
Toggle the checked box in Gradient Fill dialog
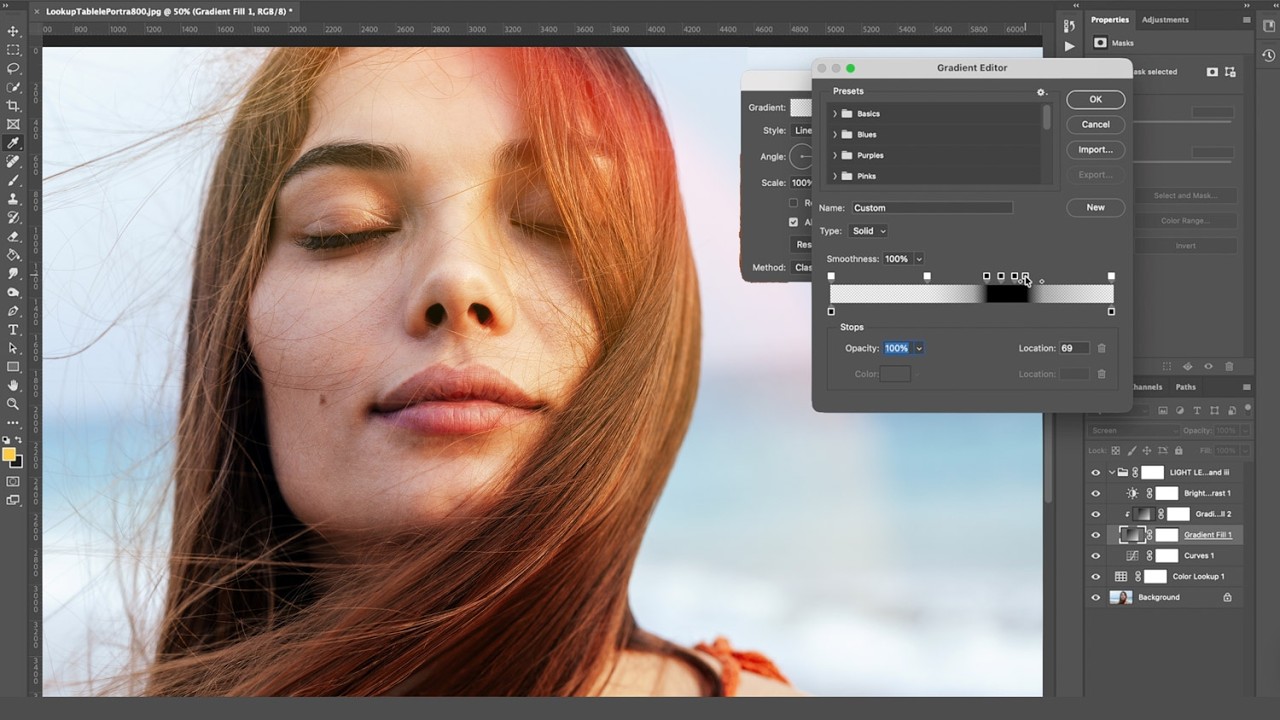pos(793,222)
